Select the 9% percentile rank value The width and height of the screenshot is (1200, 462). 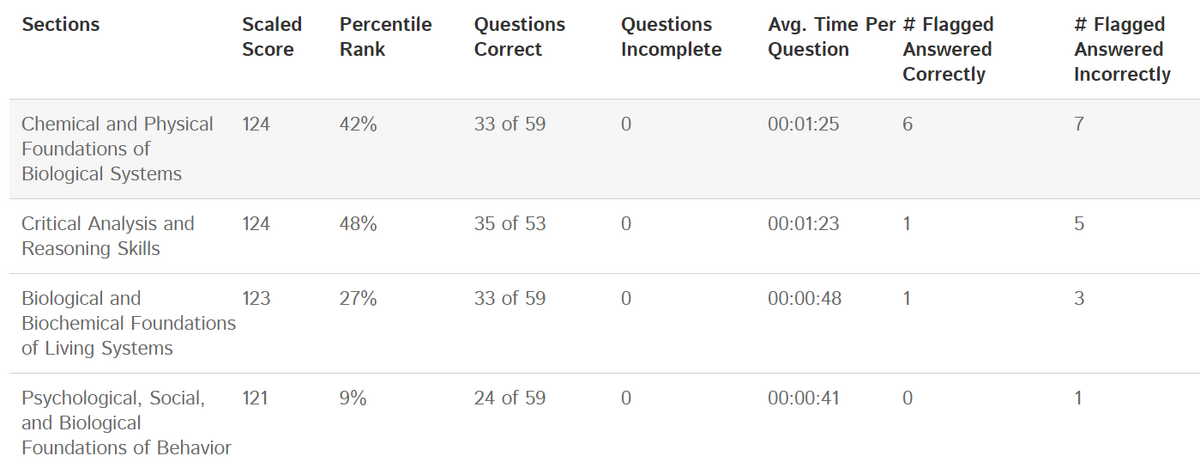tap(353, 398)
